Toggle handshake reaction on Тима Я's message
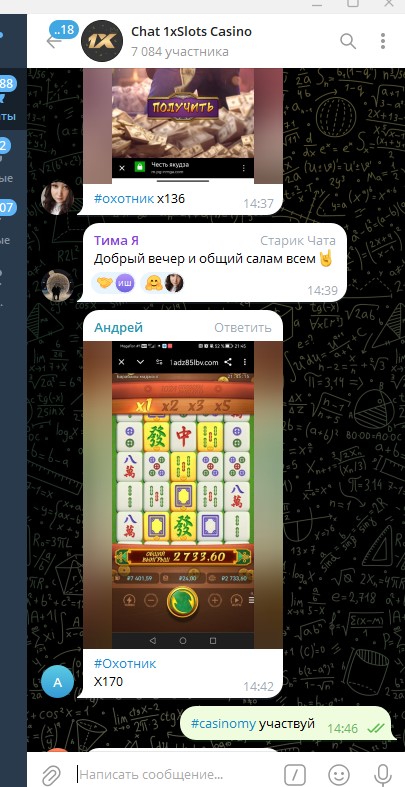Image resolution: width=405 pixels, height=787 pixels. click(113, 284)
